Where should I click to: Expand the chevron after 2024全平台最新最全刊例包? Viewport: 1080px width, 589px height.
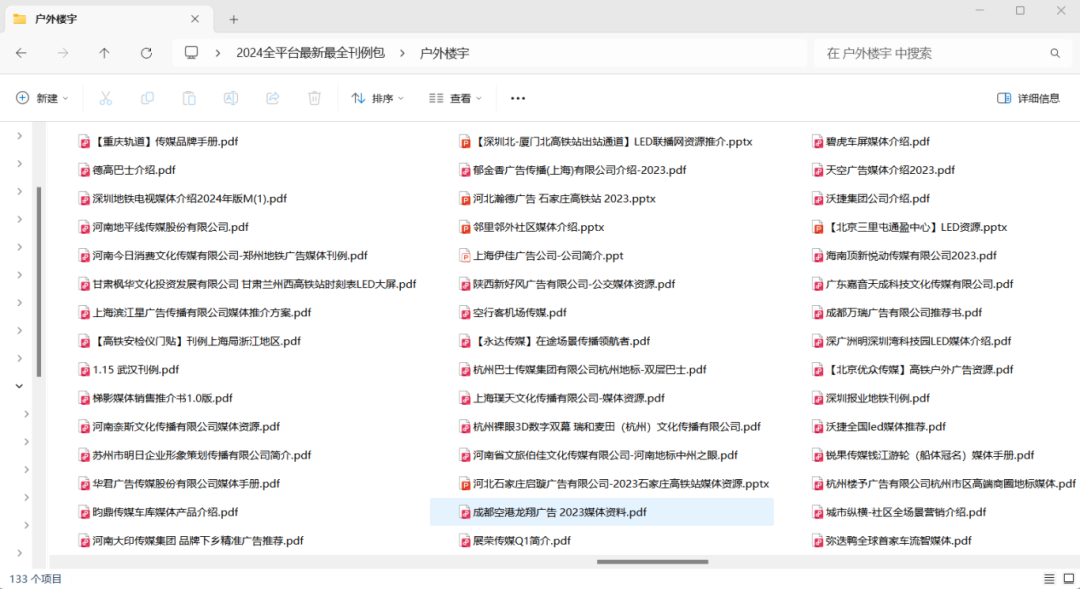pyautogui.click(x=402, y=53)
